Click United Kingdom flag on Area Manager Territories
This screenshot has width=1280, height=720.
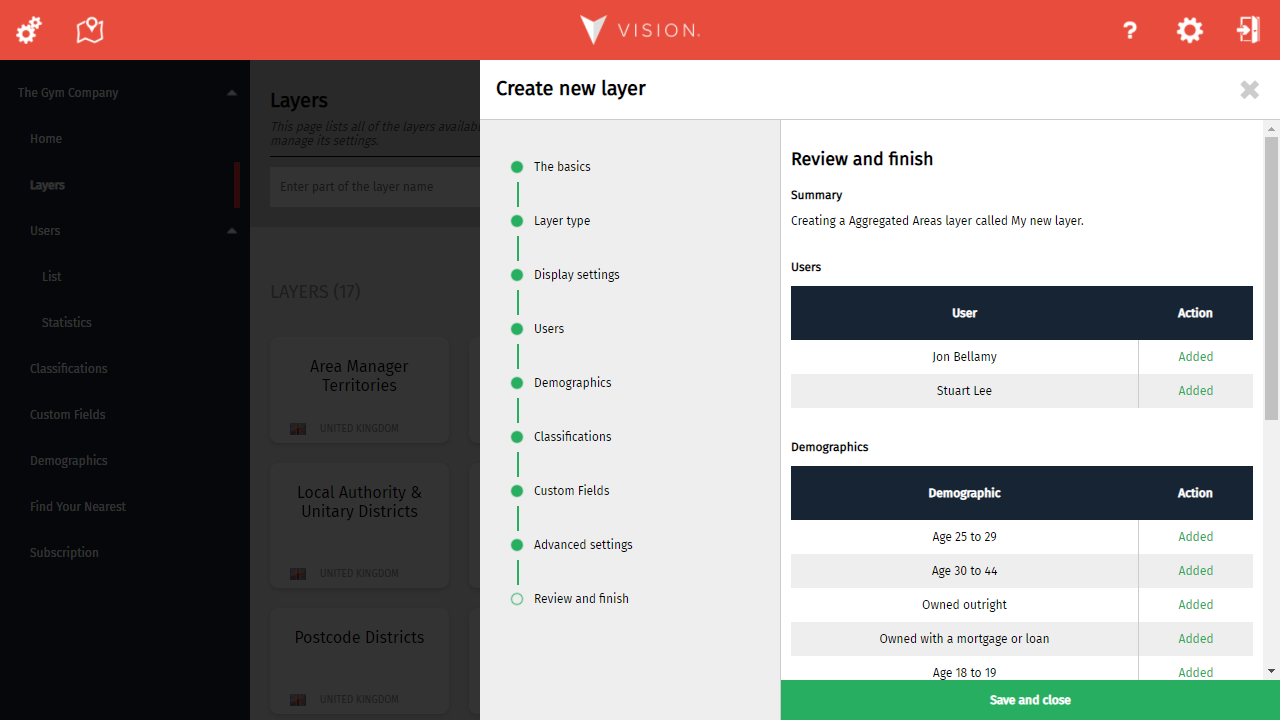(298, 429)
